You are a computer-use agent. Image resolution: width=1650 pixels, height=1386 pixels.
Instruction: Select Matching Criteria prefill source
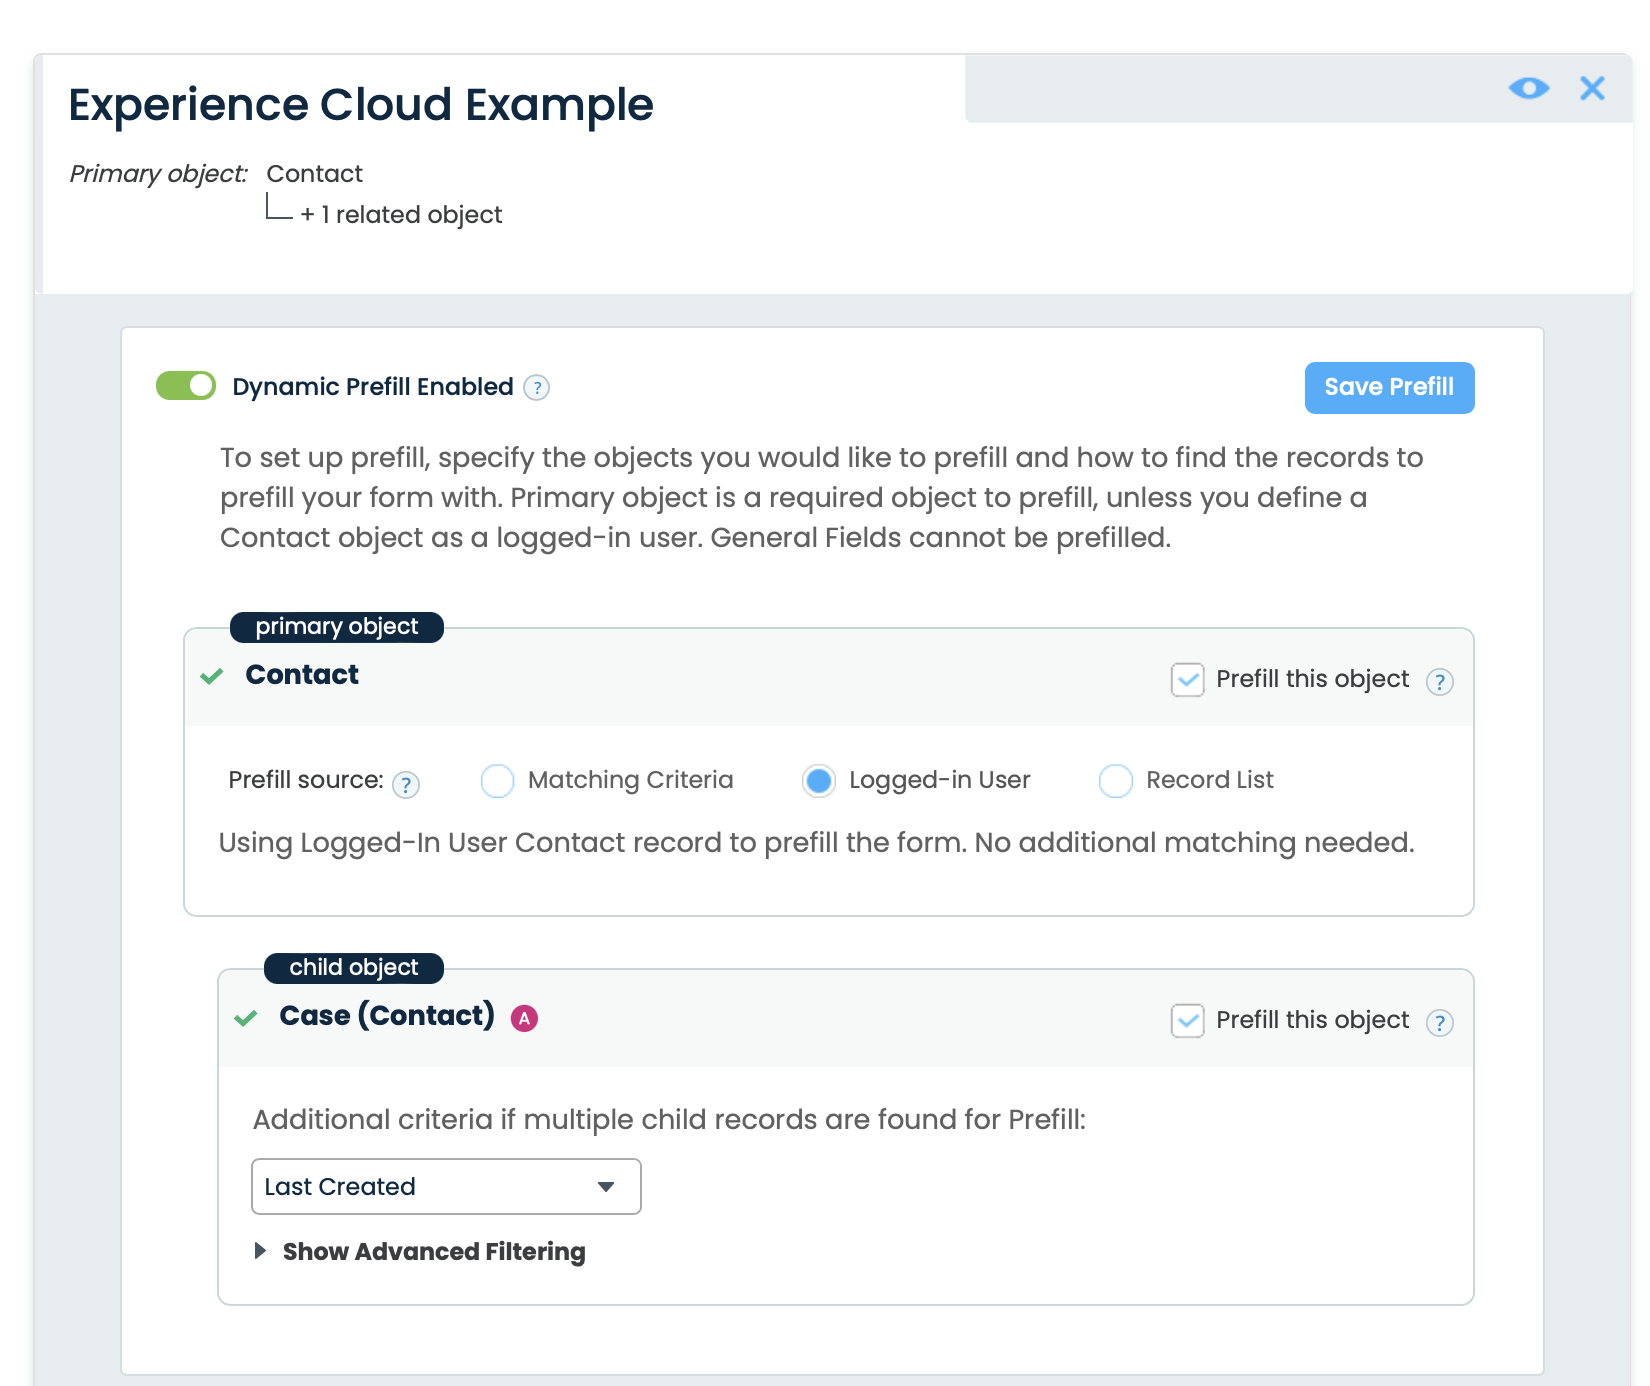[498, 781]
